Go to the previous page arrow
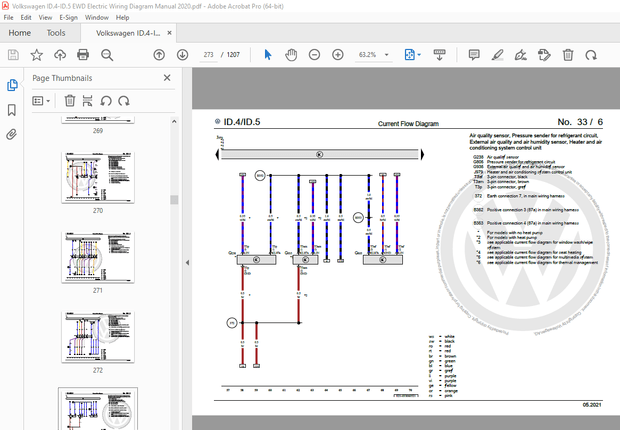Image resolution: width=620 pixels, height=430 pixels. 159,55
